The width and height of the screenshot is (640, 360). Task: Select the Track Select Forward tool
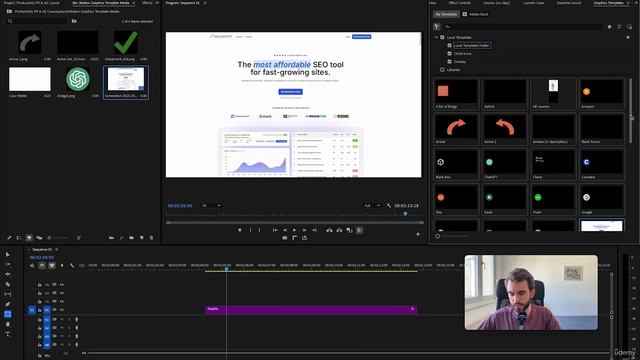pos(8,264)
